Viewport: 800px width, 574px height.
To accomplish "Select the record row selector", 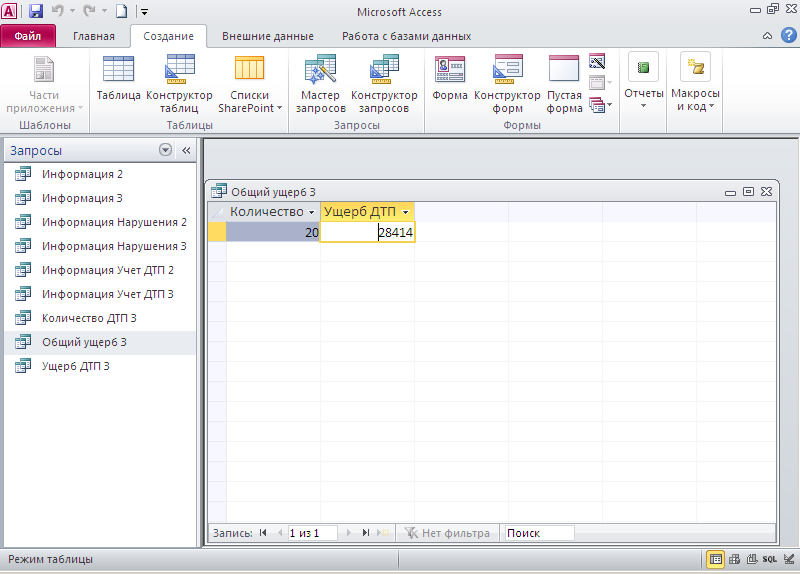I will [x=217, y=232].
